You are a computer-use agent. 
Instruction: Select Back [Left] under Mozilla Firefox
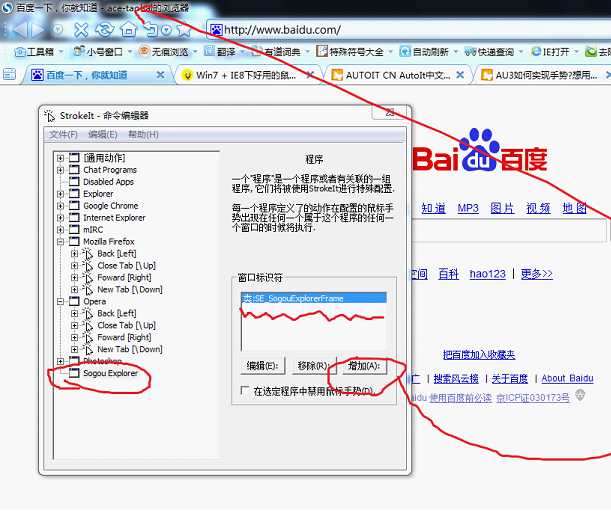[117, 254]
